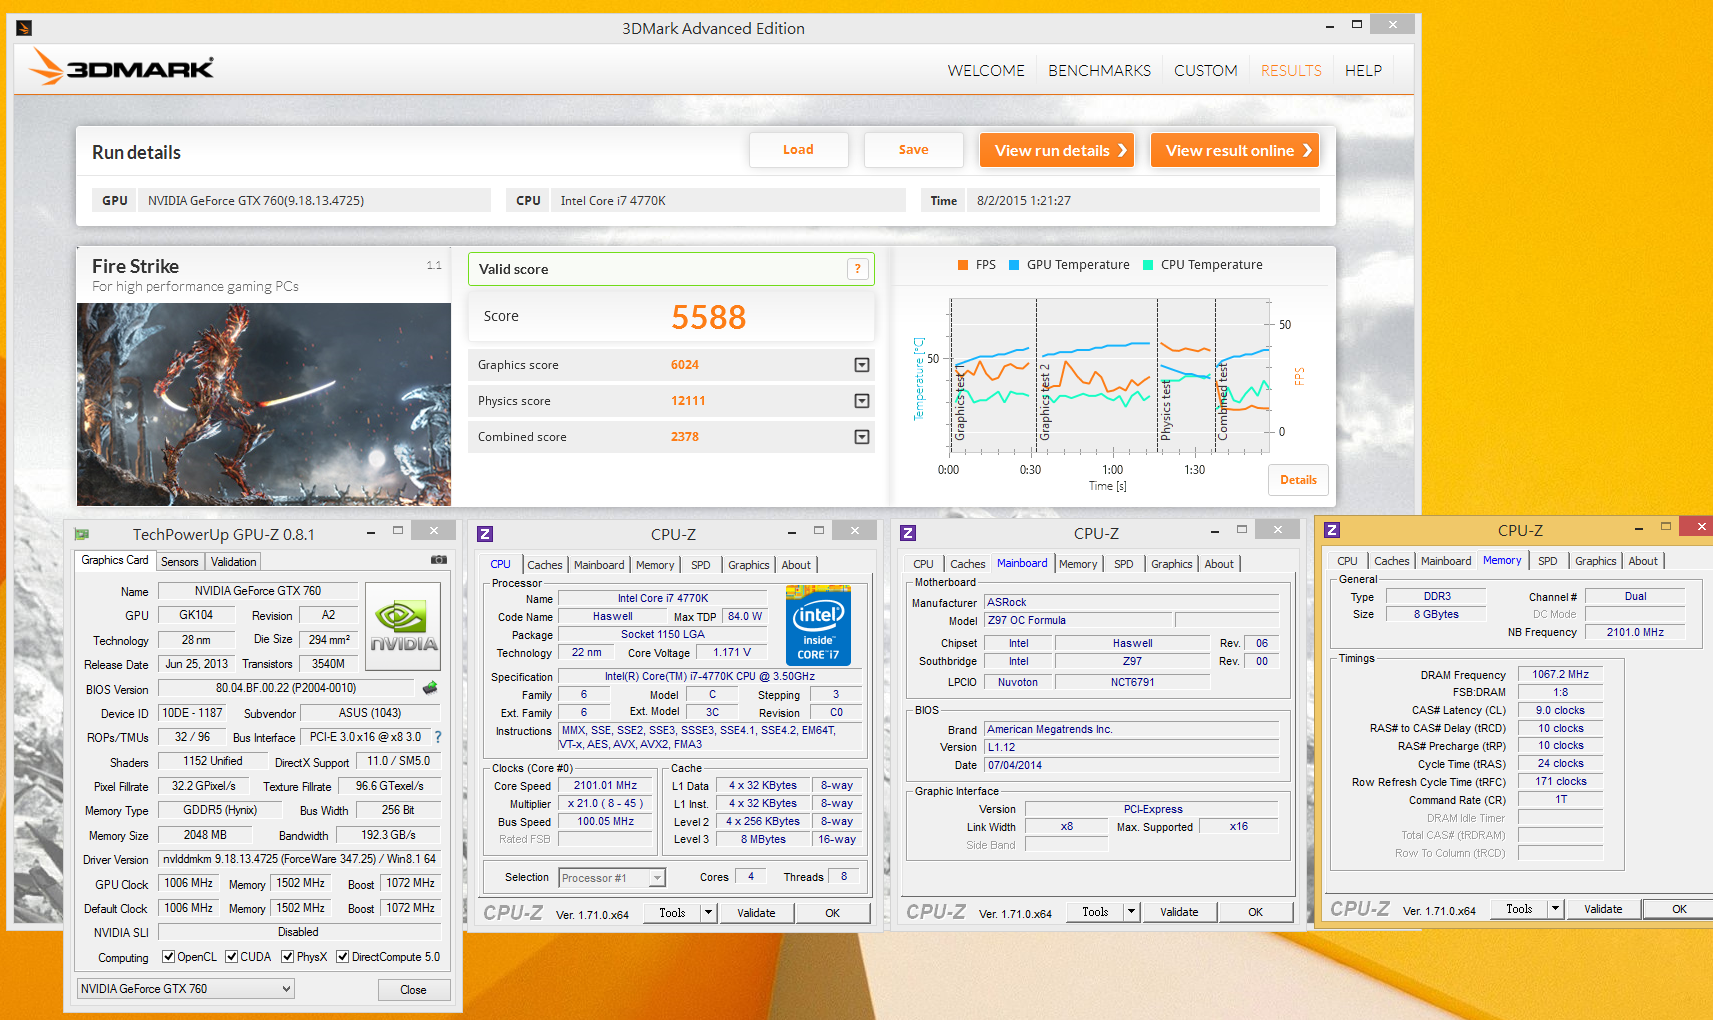This screenshot has height=1020, width=1713.
Task: Click the CPU Temperature green legend swatch
Action: pos(1148,265)
